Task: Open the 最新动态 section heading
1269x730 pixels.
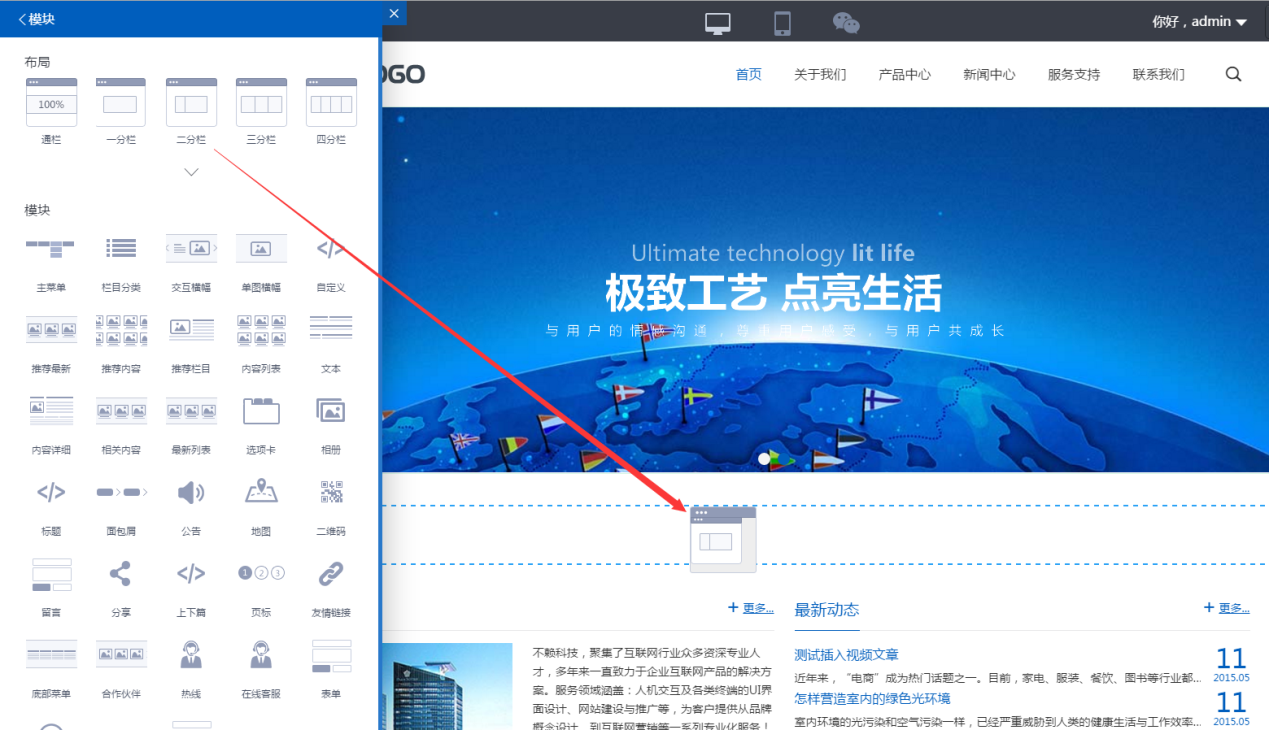Action: pos(826,610)
